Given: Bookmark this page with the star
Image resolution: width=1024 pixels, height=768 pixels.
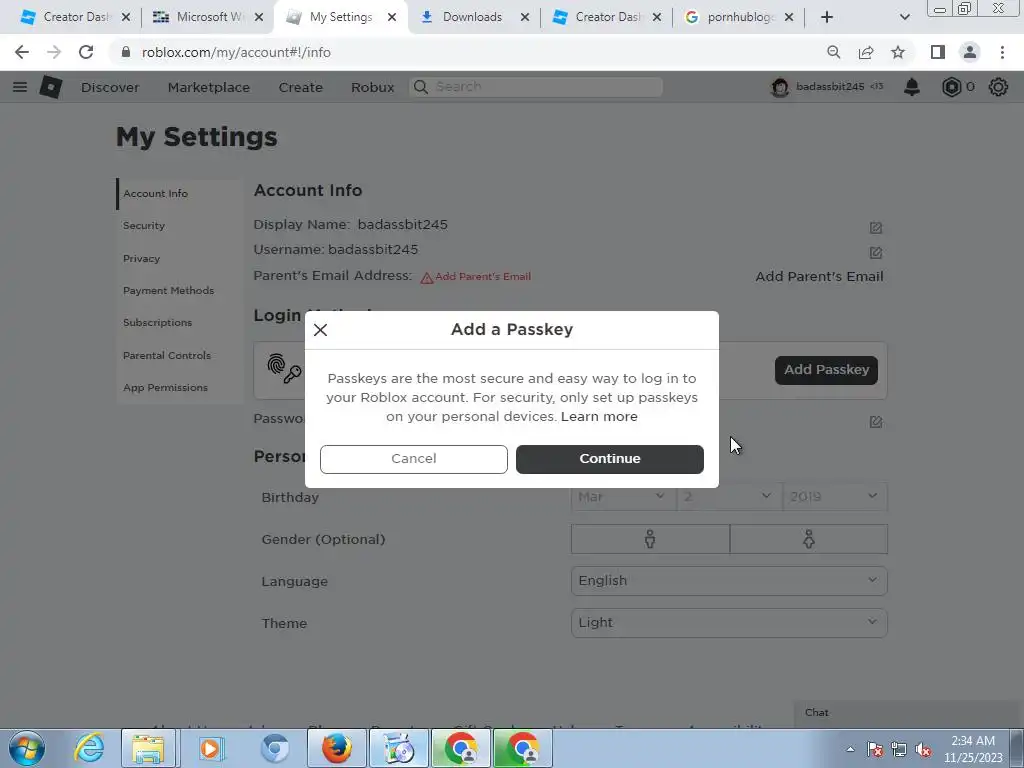Looking at the screenshot, I should (x=898, y=52).
